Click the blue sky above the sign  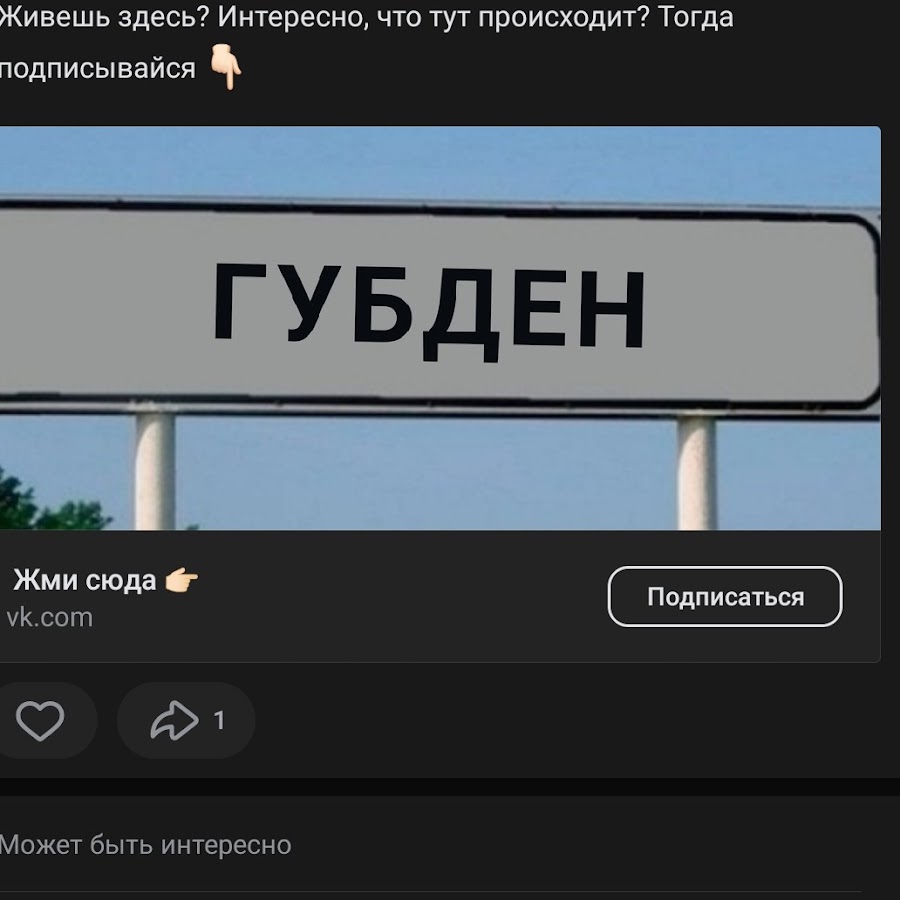click(x=440, y=161)
